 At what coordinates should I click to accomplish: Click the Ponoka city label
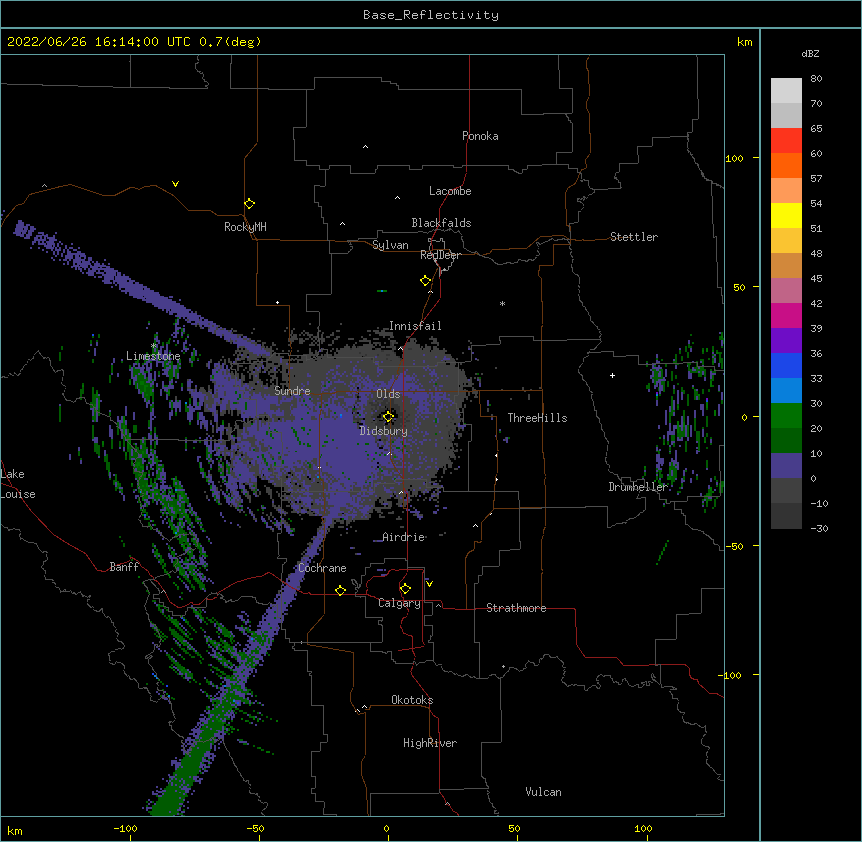click(x=480, y=136)
